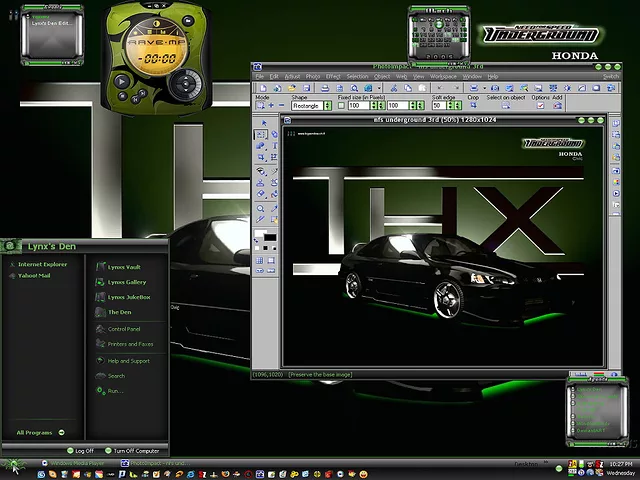
Task: Click the New document icon in PhotoImpact toolbar
Action: [263, 88]
